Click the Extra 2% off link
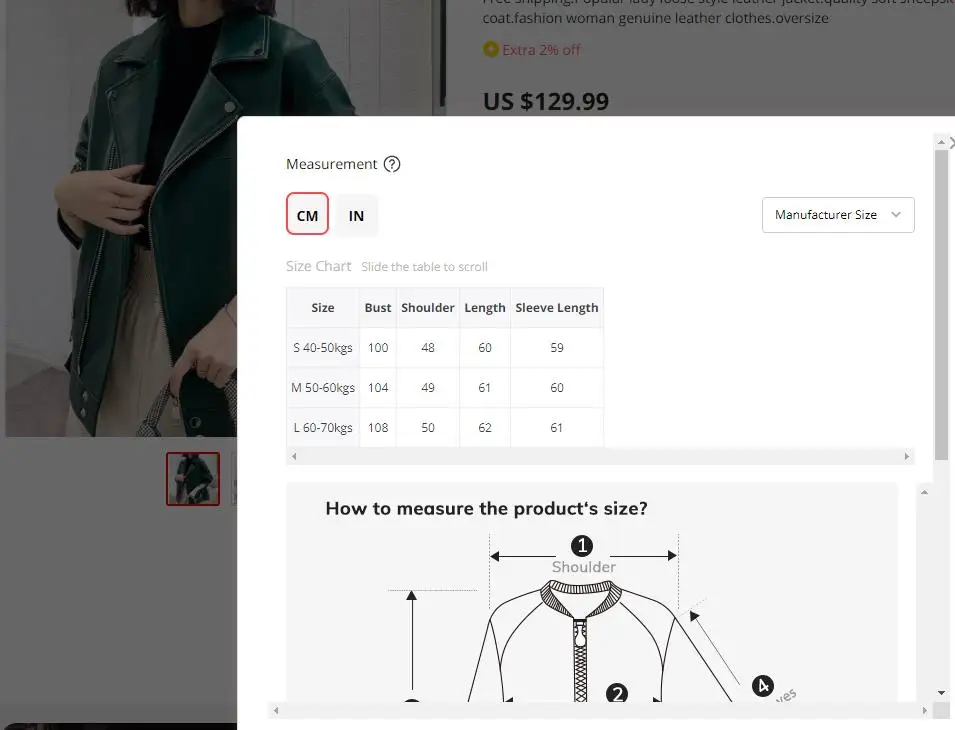 point(541,50)
